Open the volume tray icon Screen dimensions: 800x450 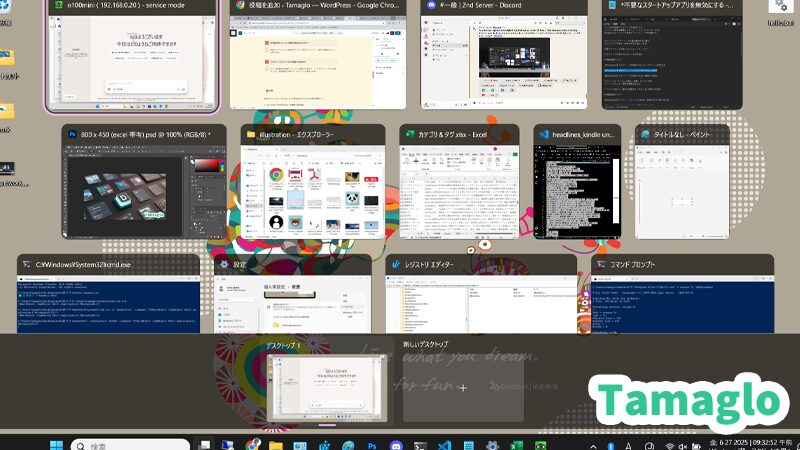pos(683,446)
